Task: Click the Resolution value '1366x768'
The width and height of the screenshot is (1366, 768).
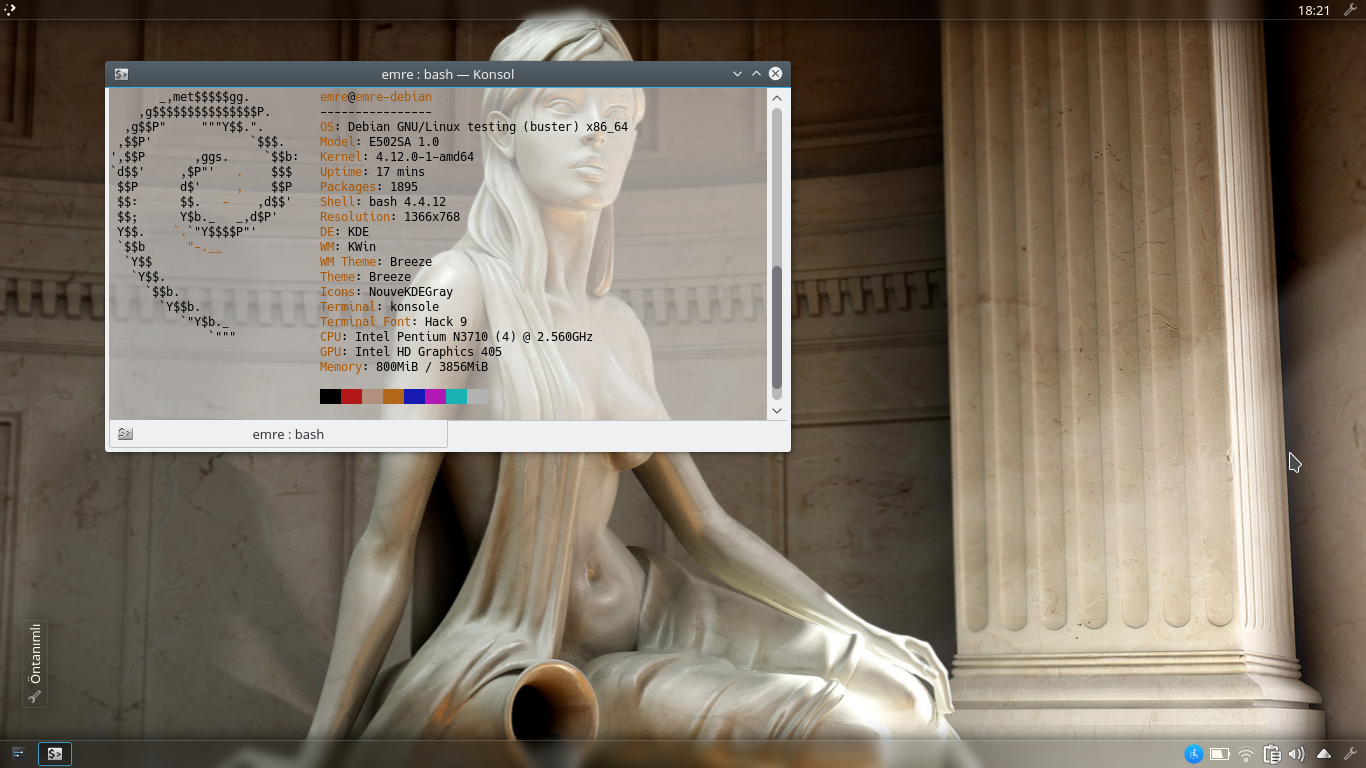Action: [x=432, y=217]
